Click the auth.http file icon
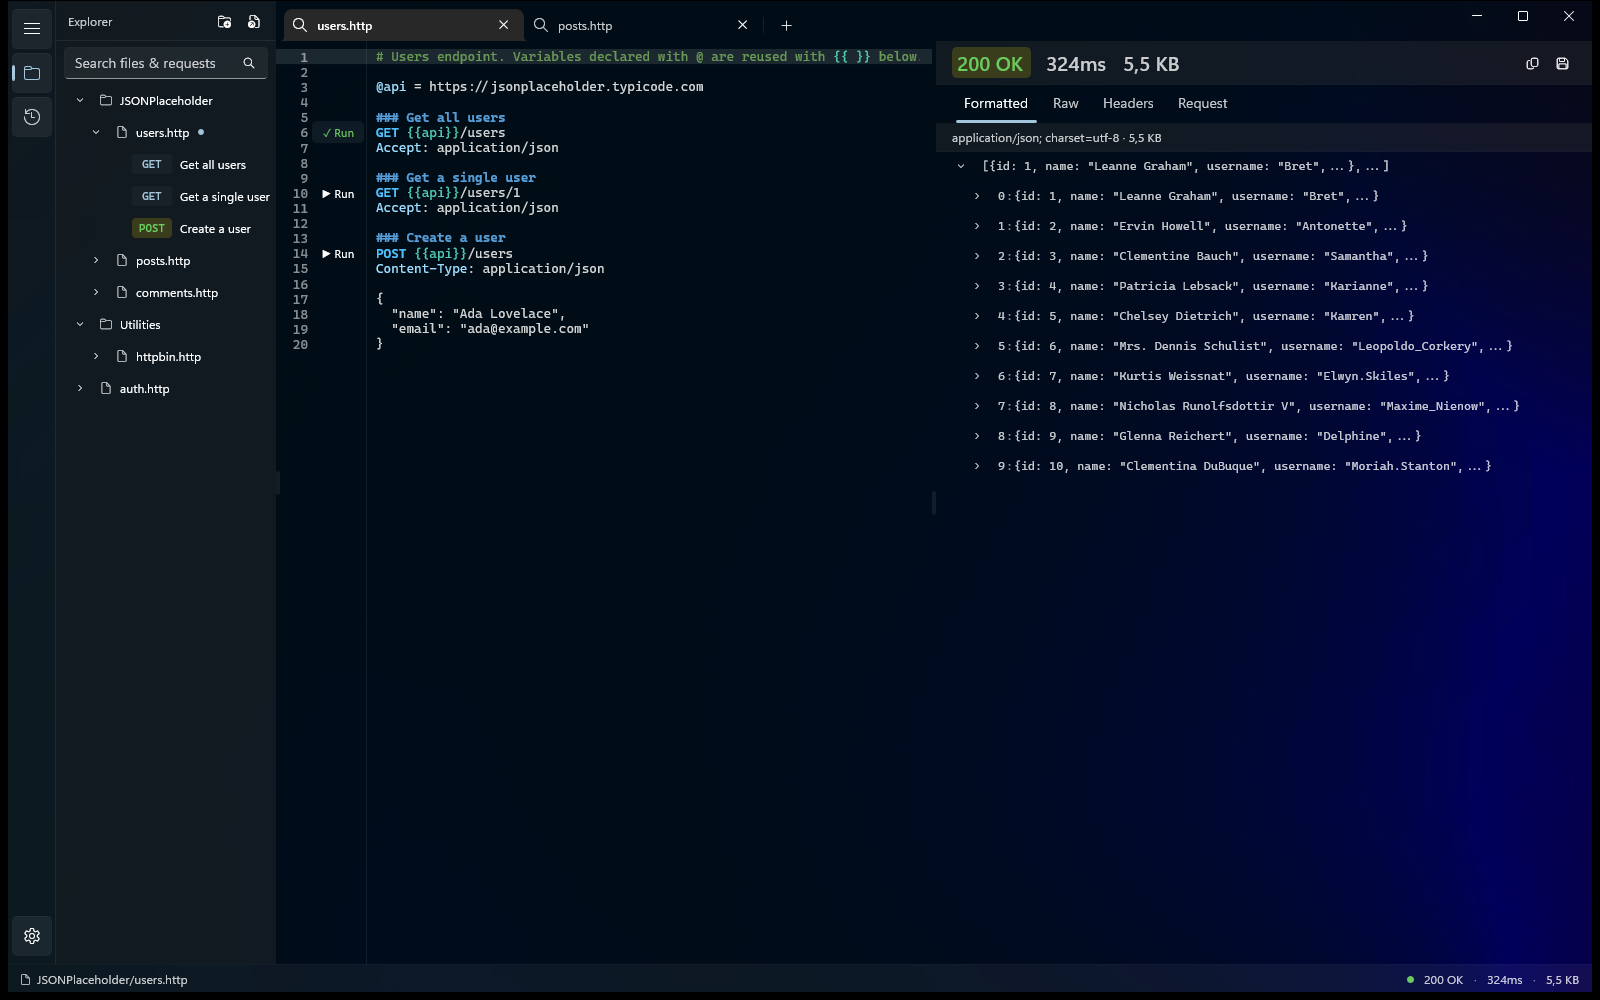1600x1000 pixels. (x=106, y=388)
